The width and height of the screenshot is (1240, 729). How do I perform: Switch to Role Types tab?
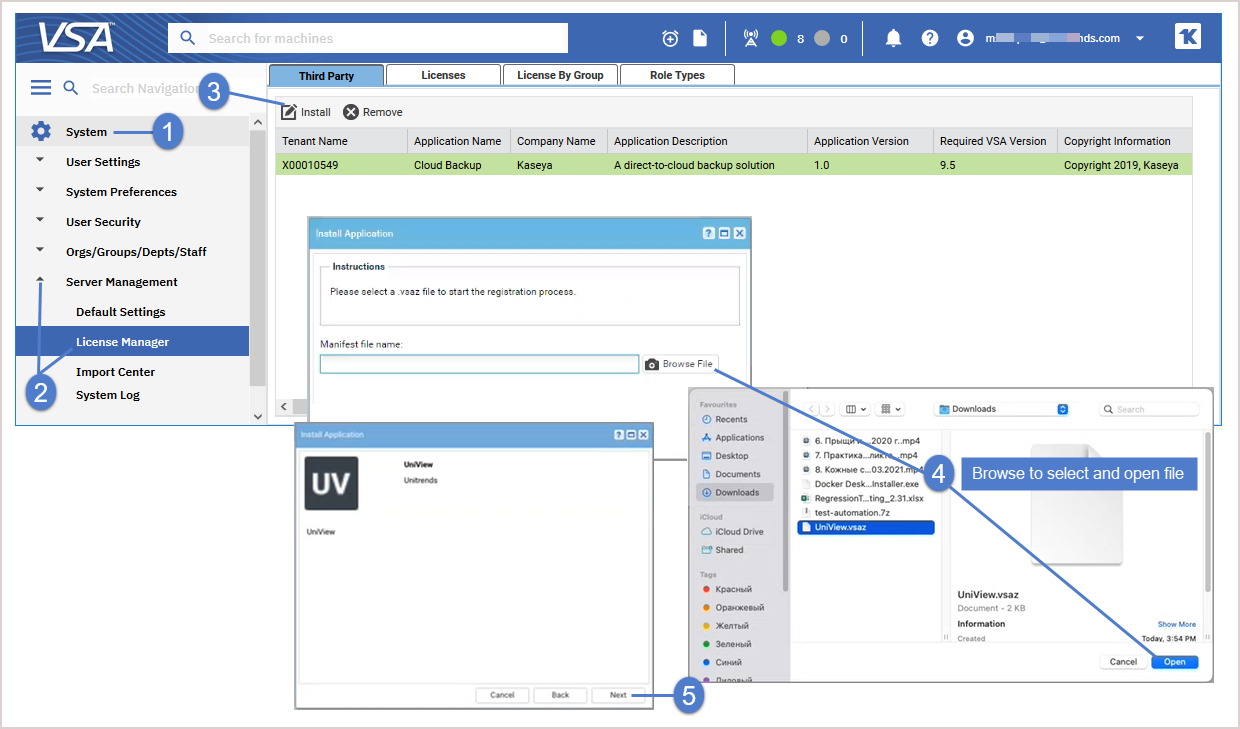677,75
